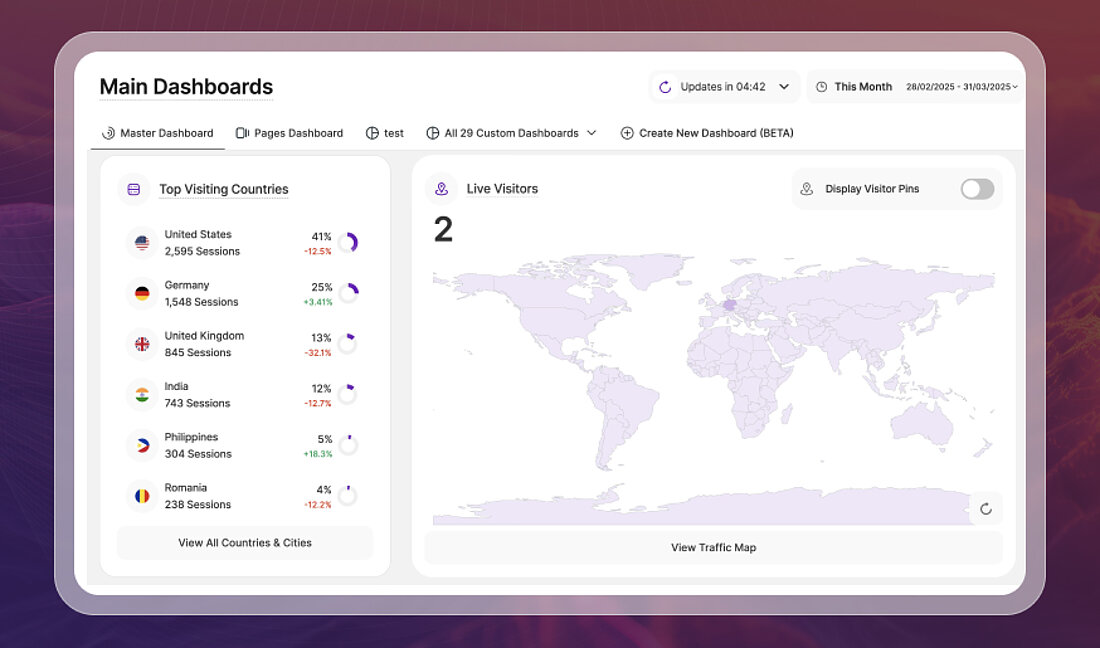Select the Master Dashboard tab
The width and height of the screenshot is (1100, 648).
point(158,133)
